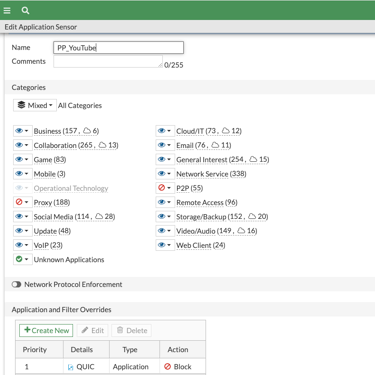Click the Email (76) category label

pyautogui.click(x=204, y=145)
